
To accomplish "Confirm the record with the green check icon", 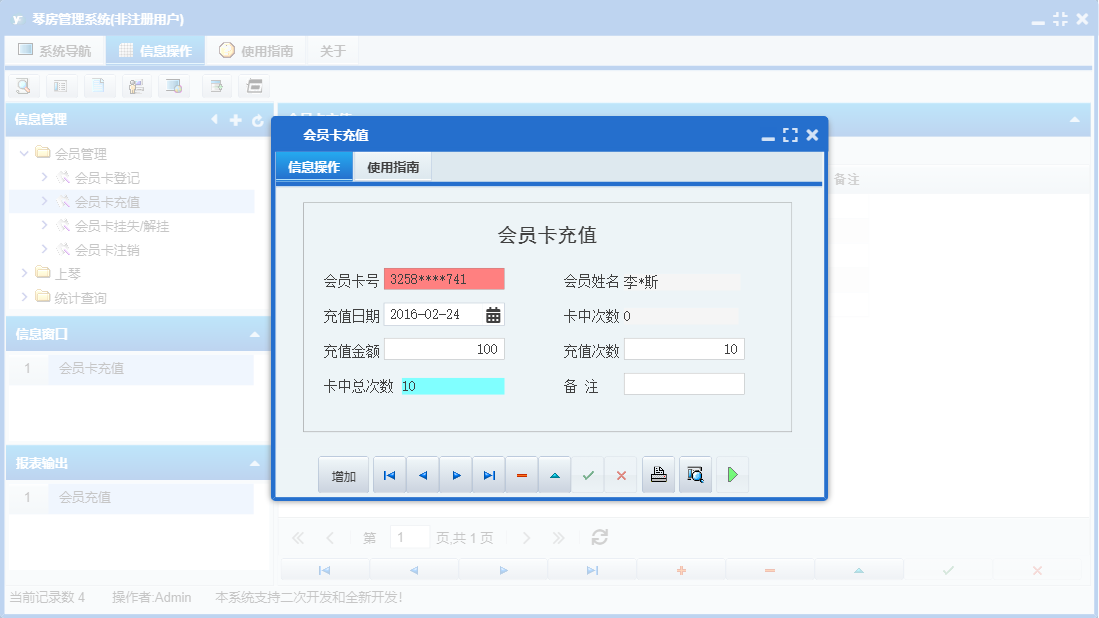I will pos(588,474).
